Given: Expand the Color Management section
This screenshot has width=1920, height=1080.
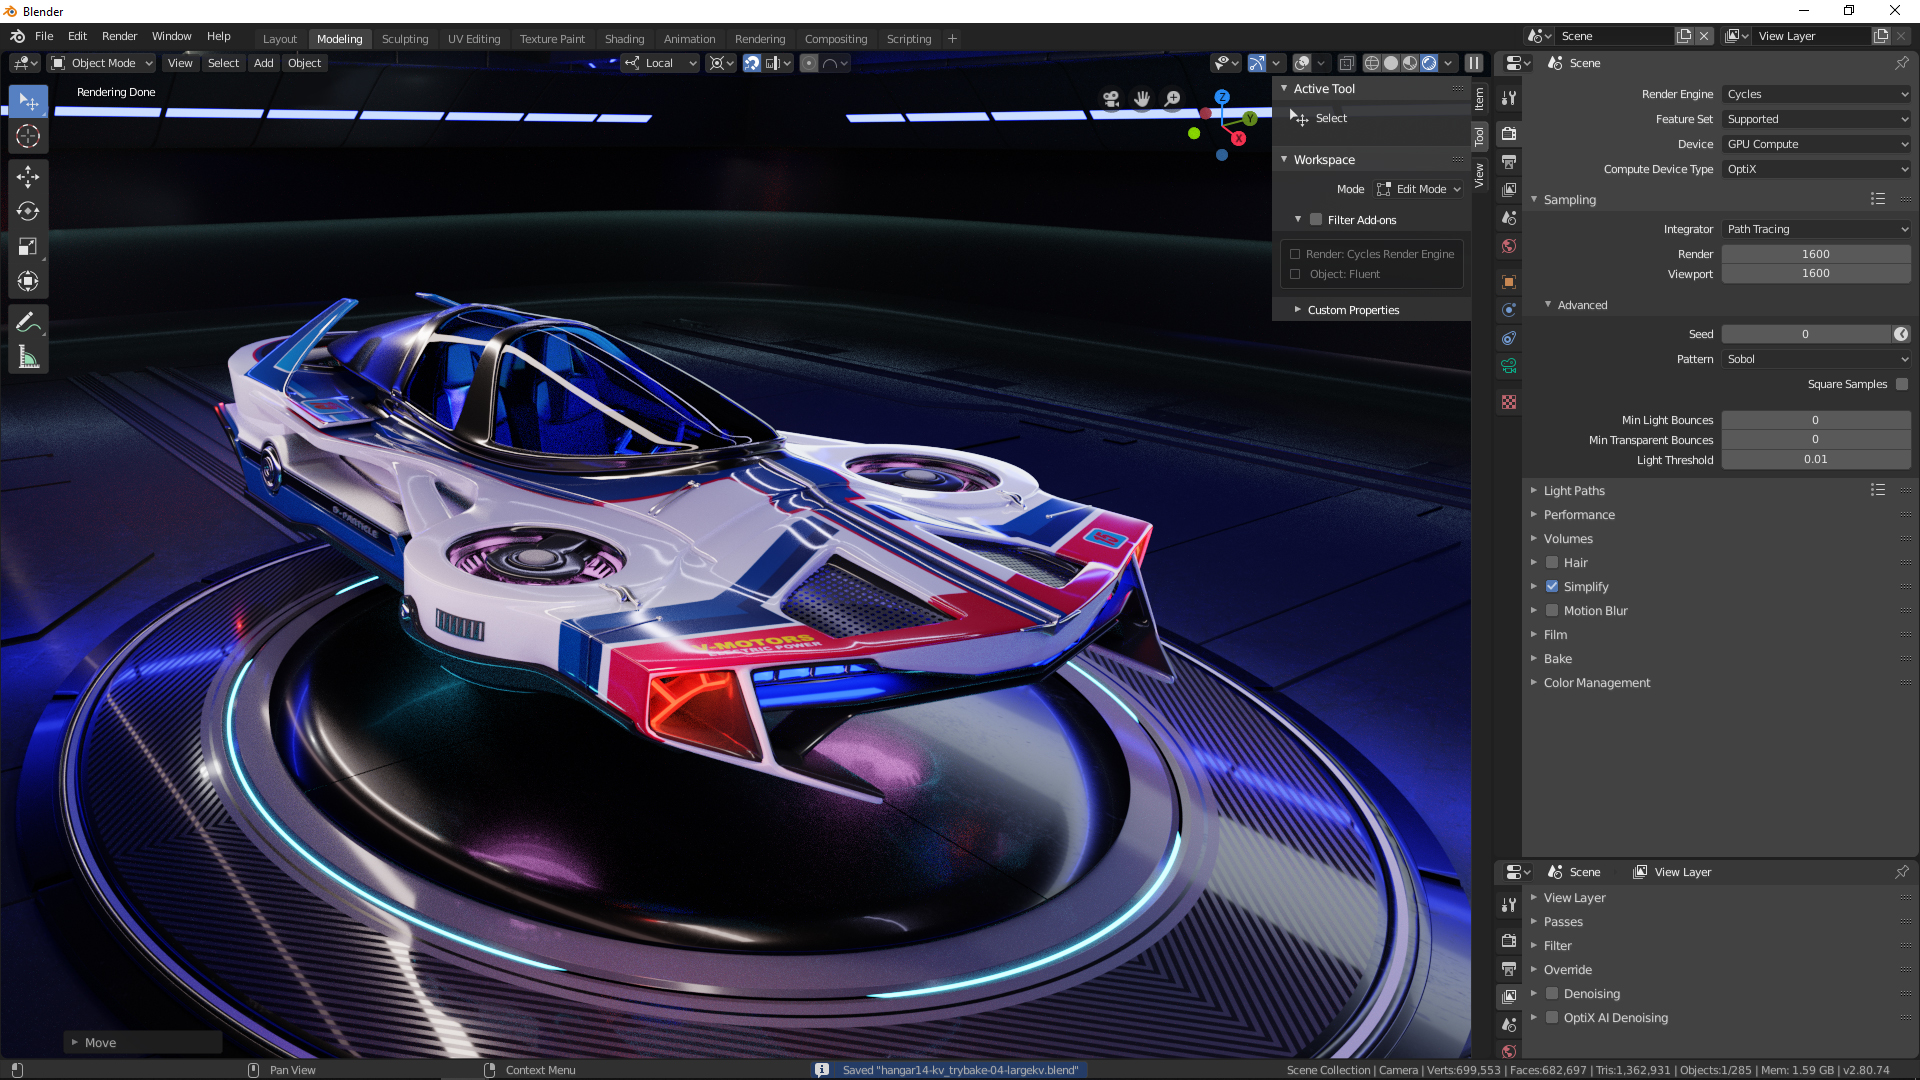Looking at the screenshot, I should (x=1597, y=682).
